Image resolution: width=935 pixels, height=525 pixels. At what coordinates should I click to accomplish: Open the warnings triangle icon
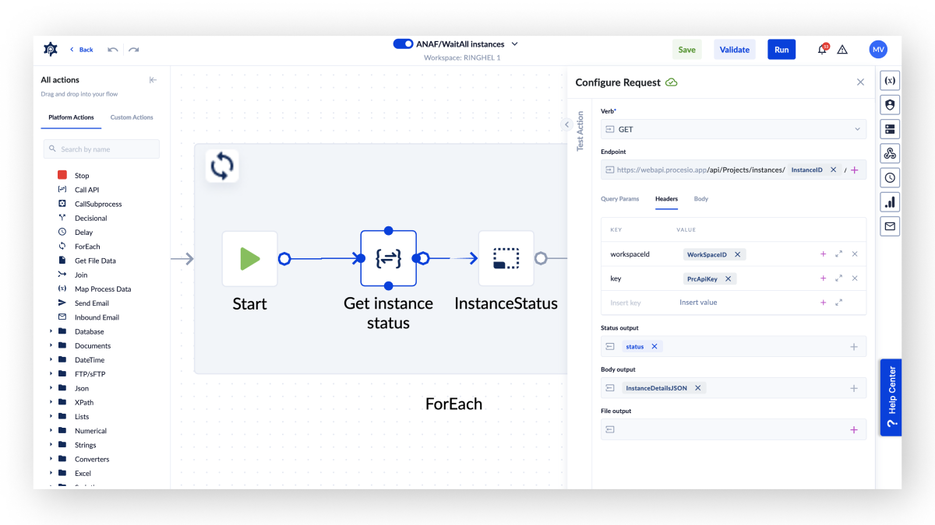[x=842, y=49]
